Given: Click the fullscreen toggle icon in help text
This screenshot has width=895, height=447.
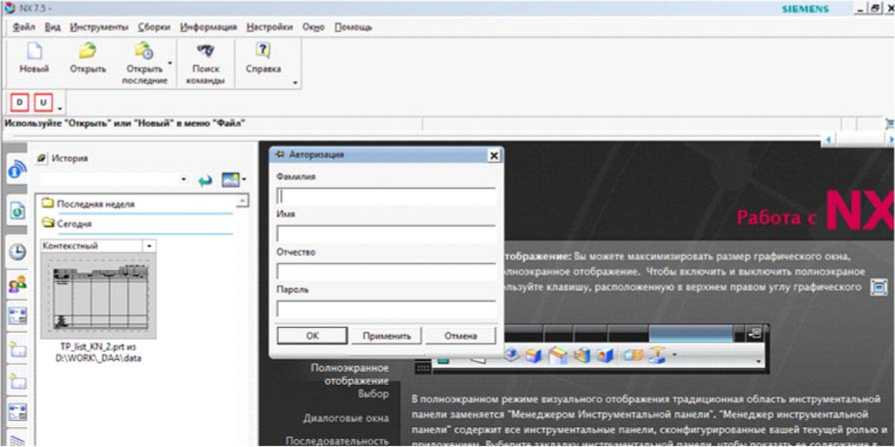Looking at the screenshot, I should (878, 286).
